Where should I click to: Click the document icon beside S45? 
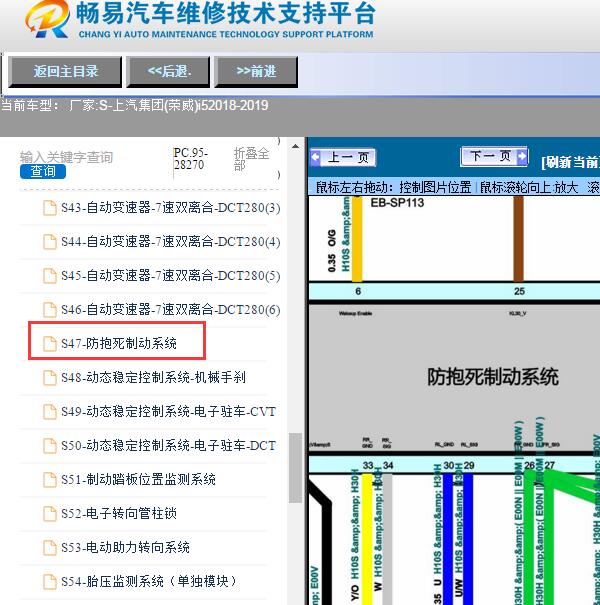tap(49, 276)
